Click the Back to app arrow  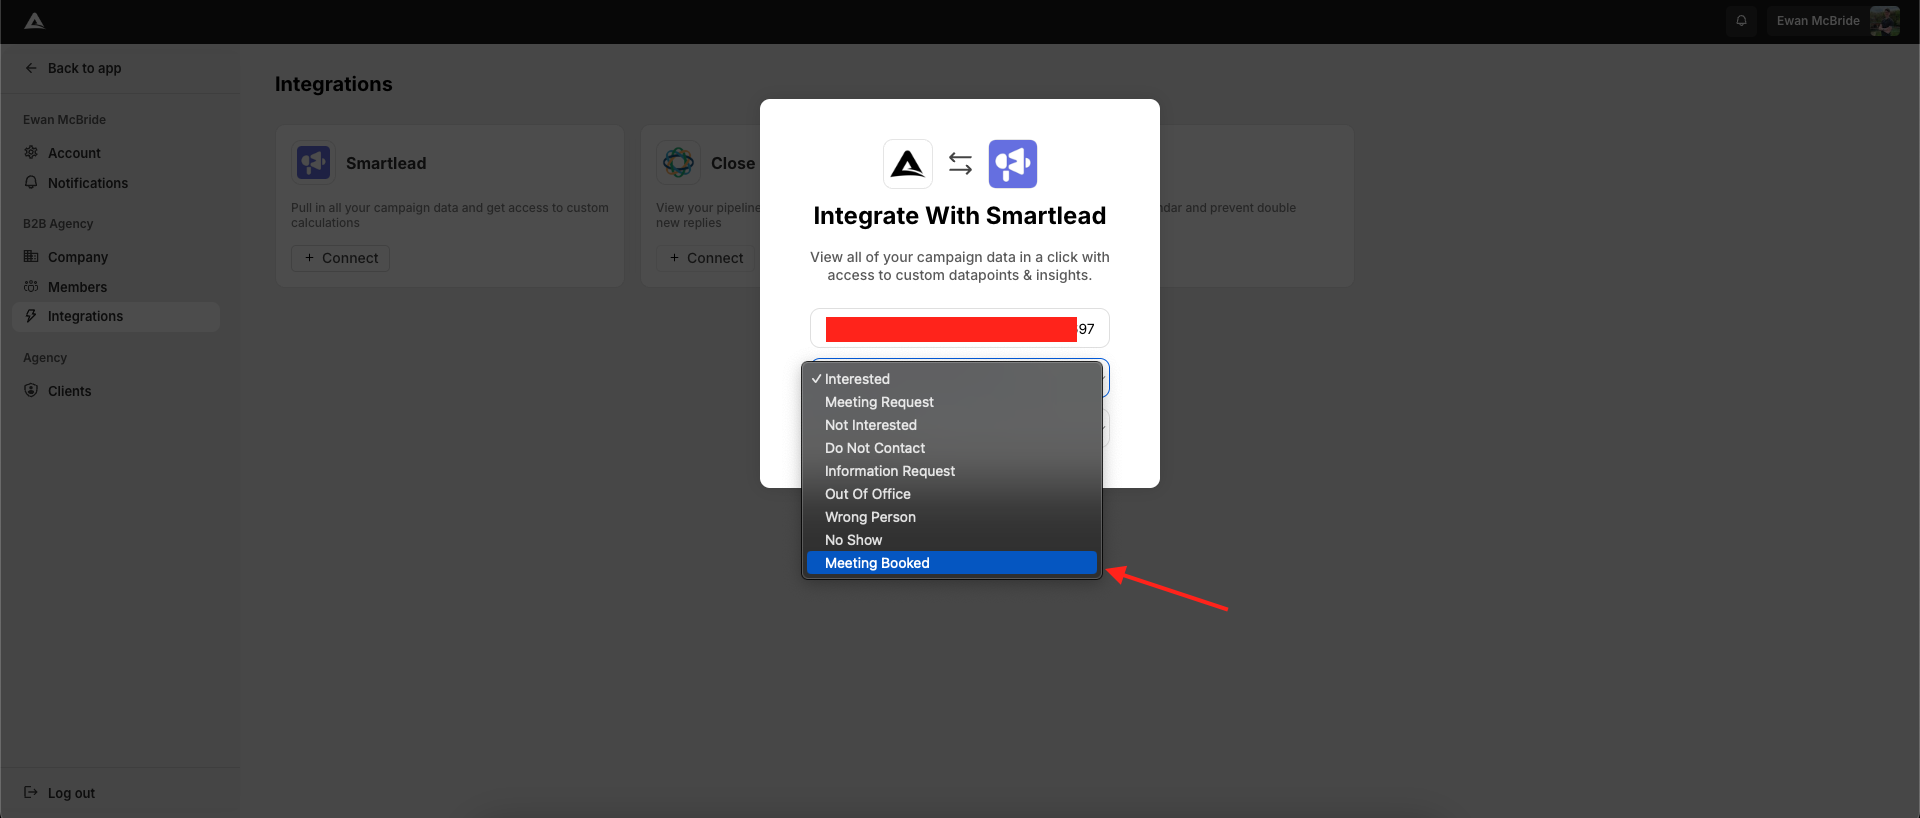point(31,68)
